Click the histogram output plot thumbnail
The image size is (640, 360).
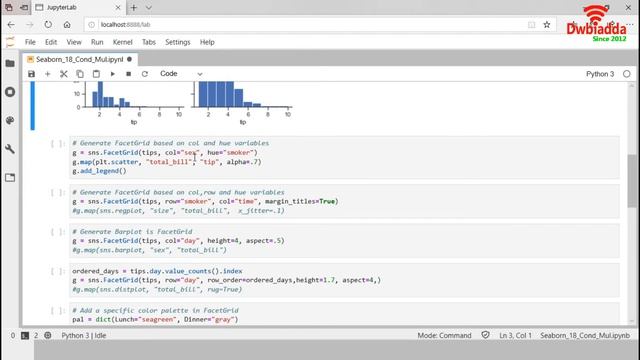tap(183, 103)
